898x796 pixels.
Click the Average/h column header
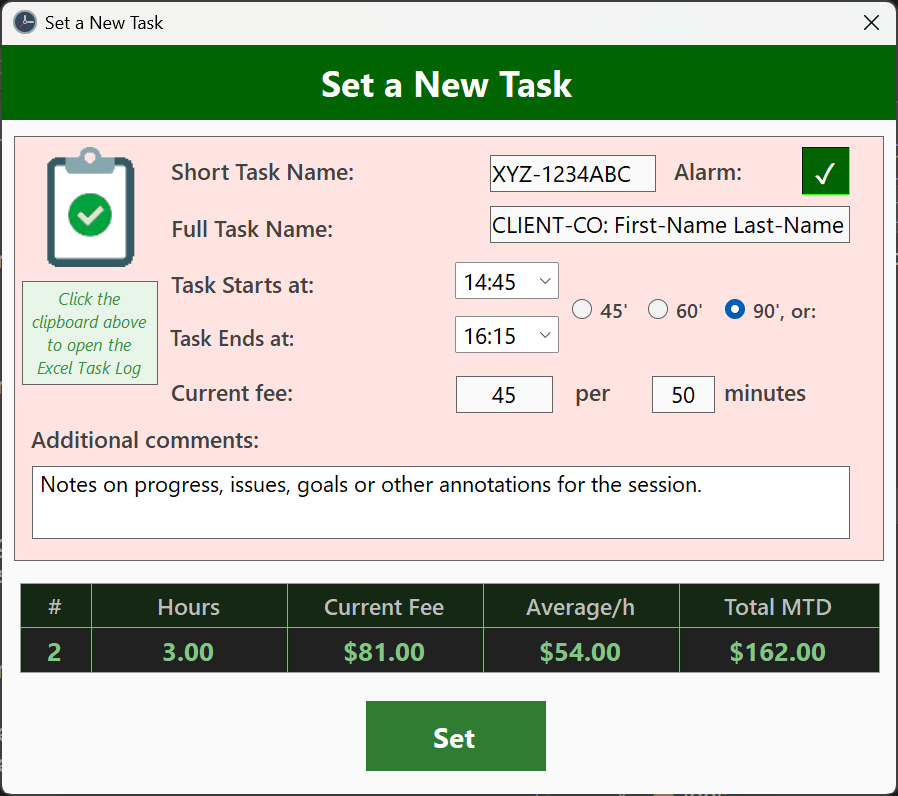click(580, 606)
